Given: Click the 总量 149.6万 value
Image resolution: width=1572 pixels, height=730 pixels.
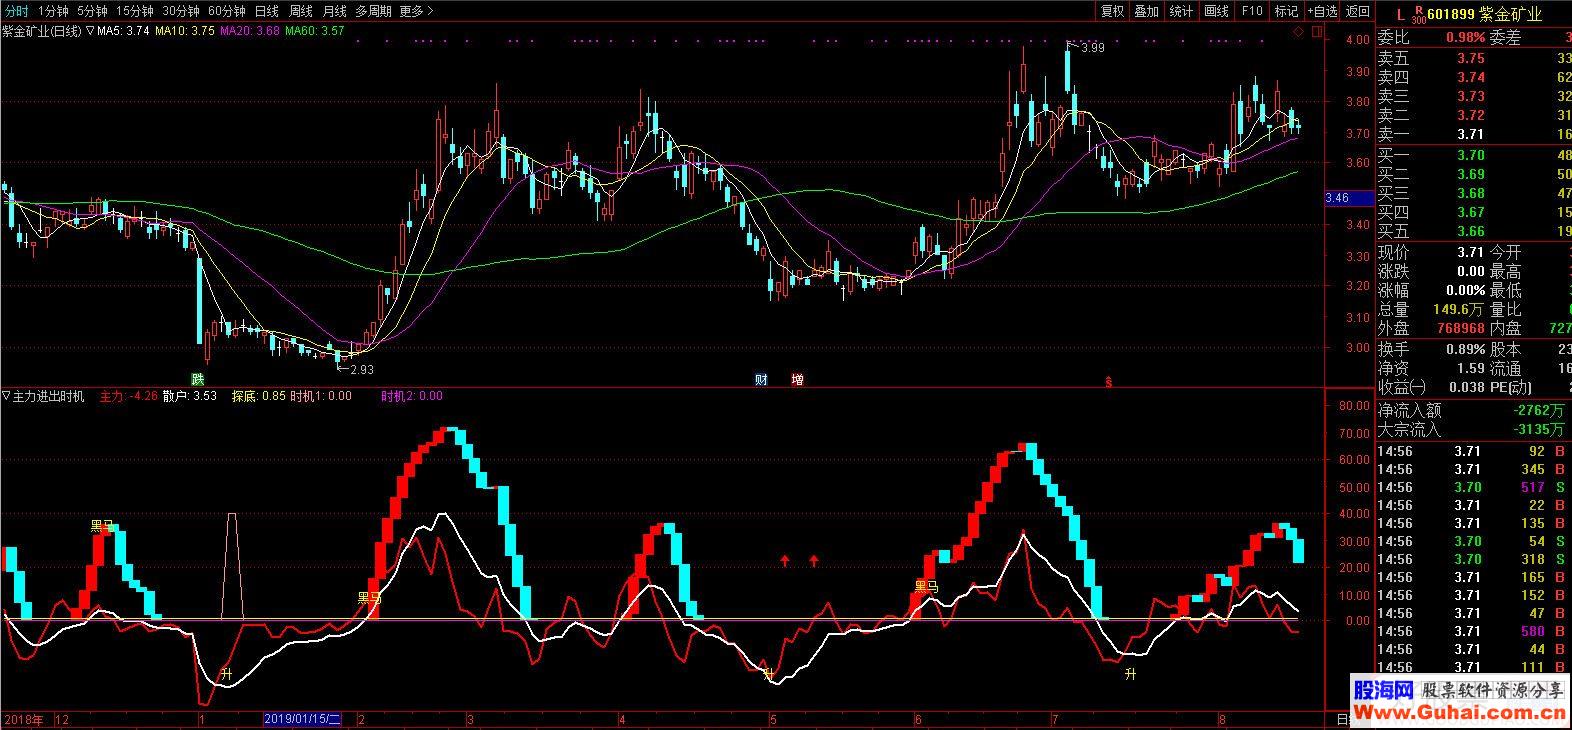Looking at the screenshot, I should tap(1457, 309).
